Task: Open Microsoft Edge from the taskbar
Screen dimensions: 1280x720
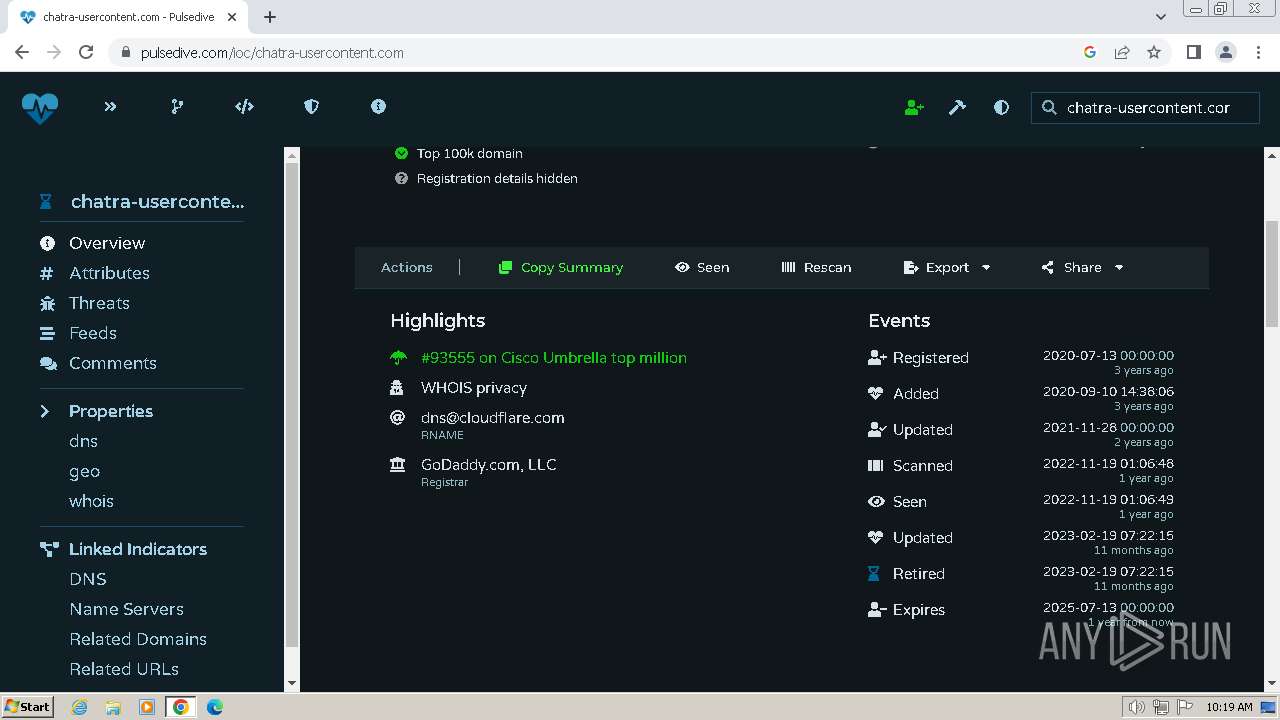Action: (214, 707)
